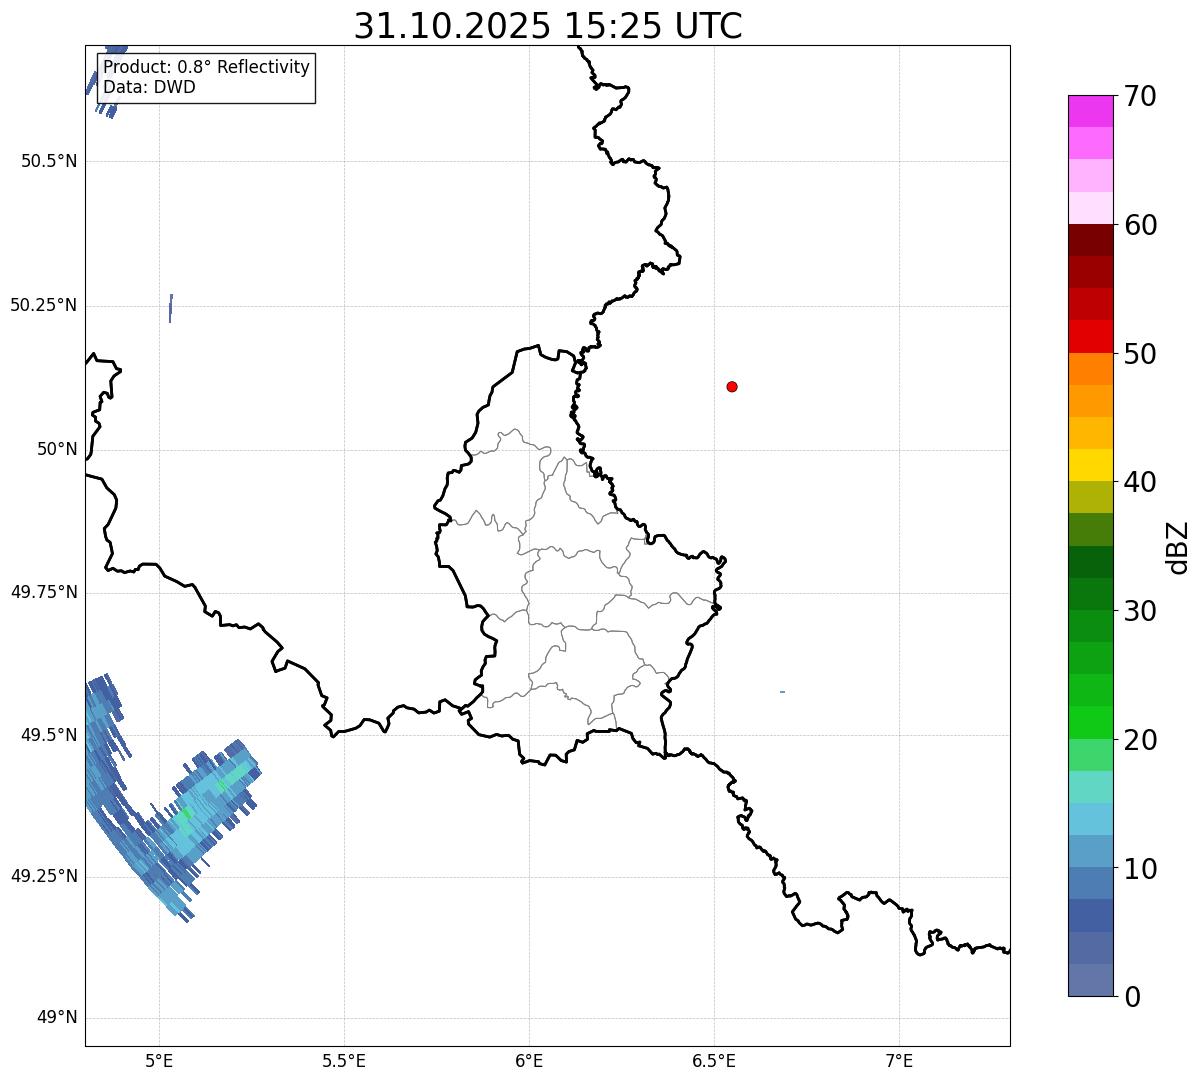Image resolution: width=1202 pixels, height=1081 pixels.
Task: Click the colorbar tick label 0
Action: (x=1132, y=997)
